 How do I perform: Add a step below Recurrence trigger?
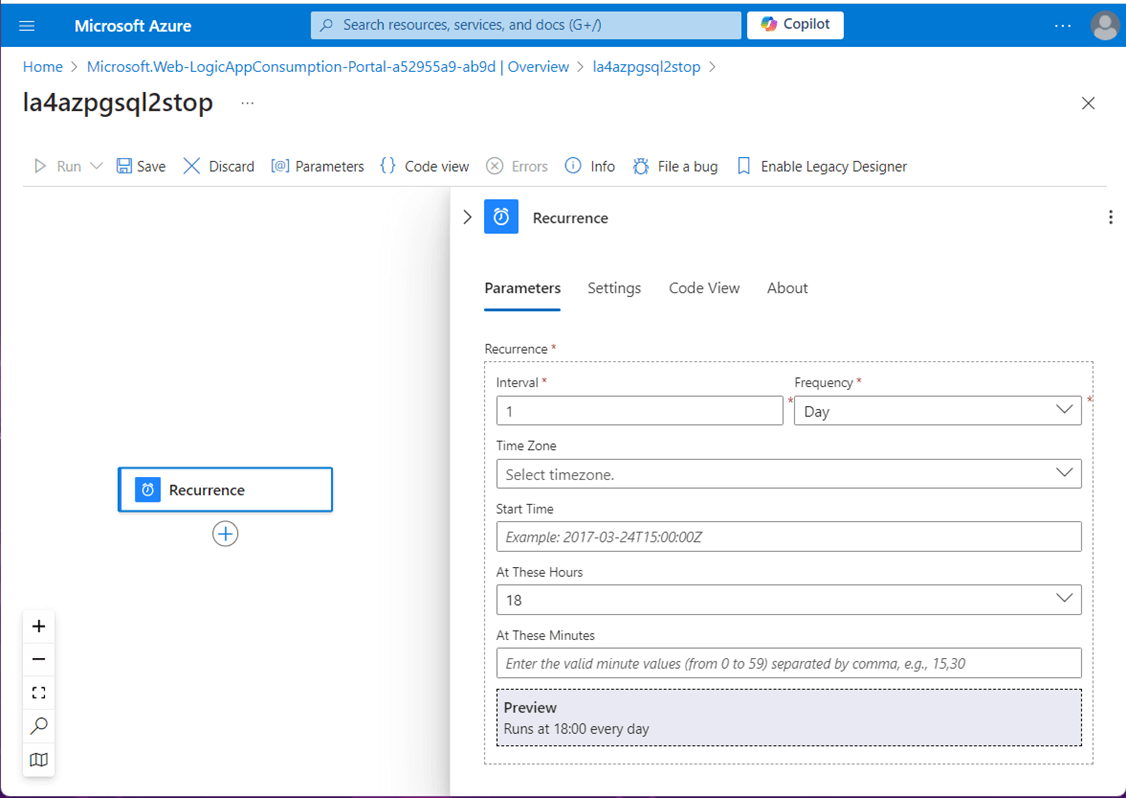coord(225,534)
